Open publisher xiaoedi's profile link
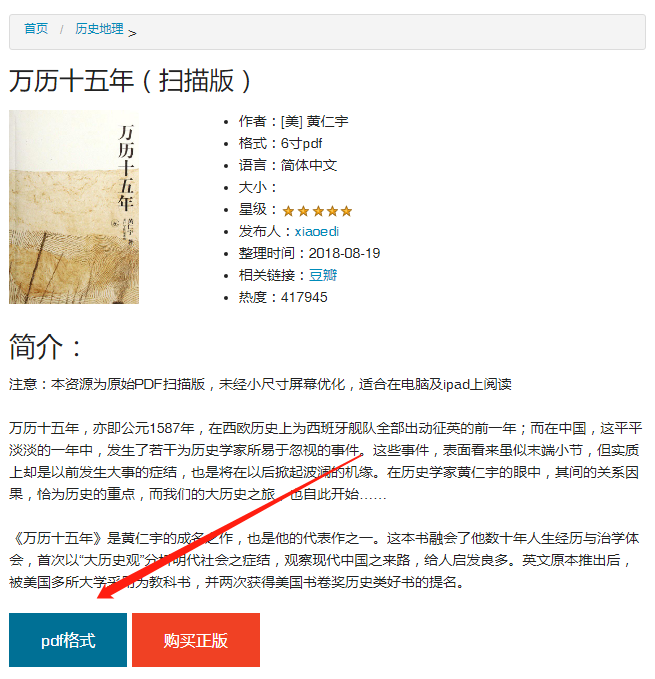655x679 pixels. [x=317, y=231]
